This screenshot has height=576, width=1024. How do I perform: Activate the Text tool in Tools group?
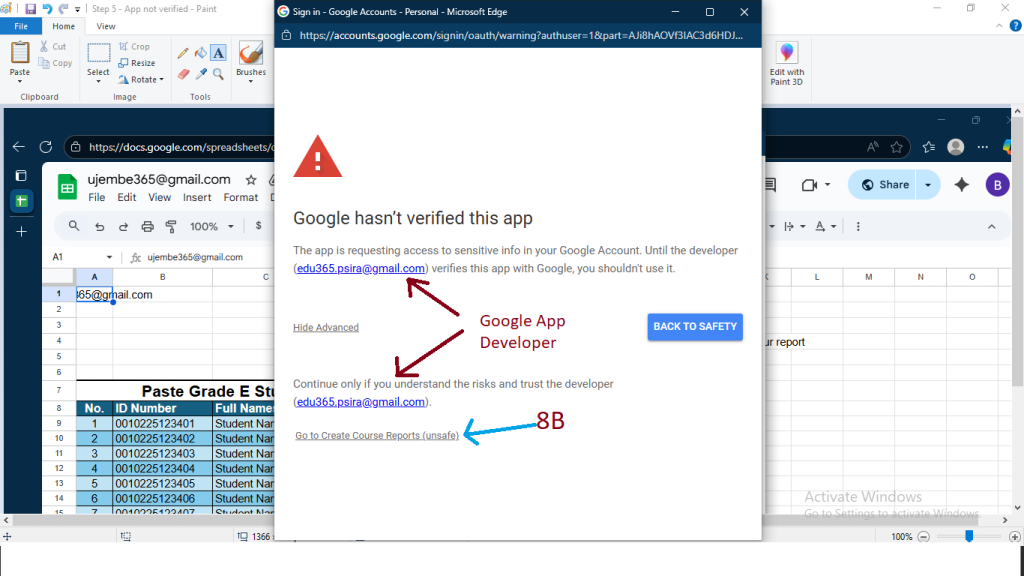218,52
